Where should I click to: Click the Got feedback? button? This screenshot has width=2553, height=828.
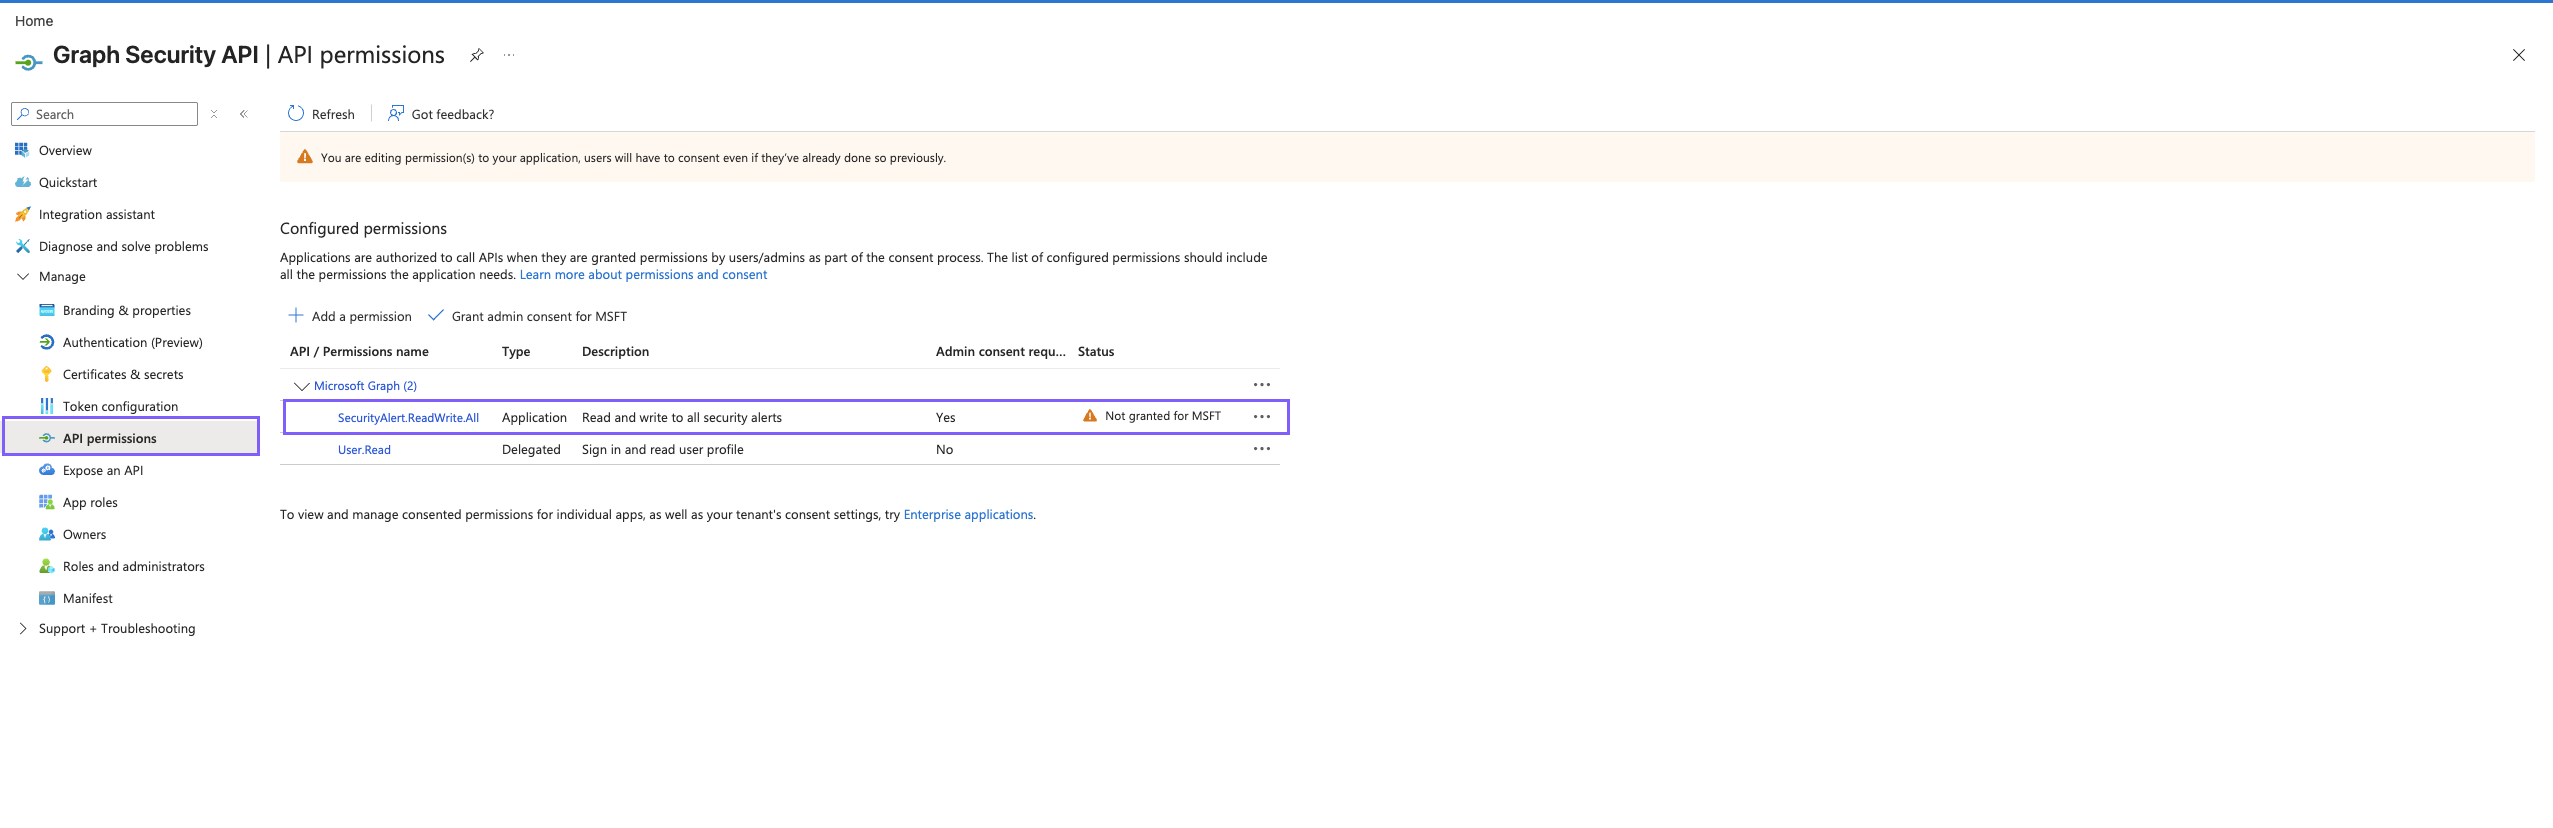pyautogui.click(x=441, y=114)
